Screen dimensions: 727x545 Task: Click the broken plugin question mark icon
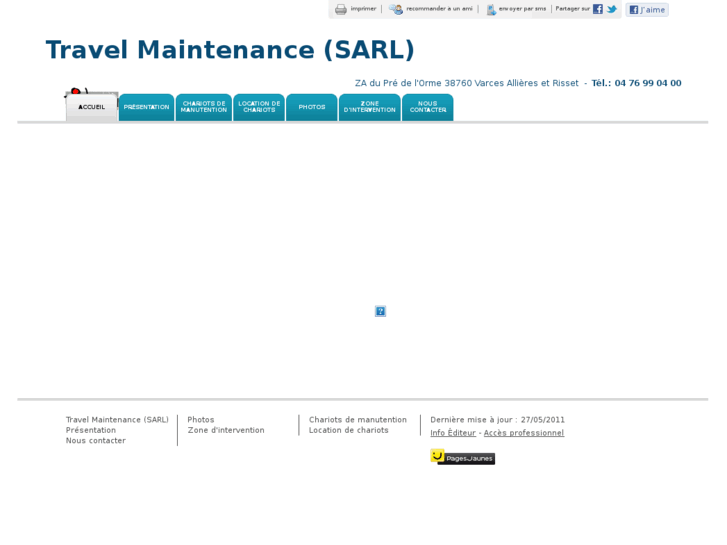point(380,311)
